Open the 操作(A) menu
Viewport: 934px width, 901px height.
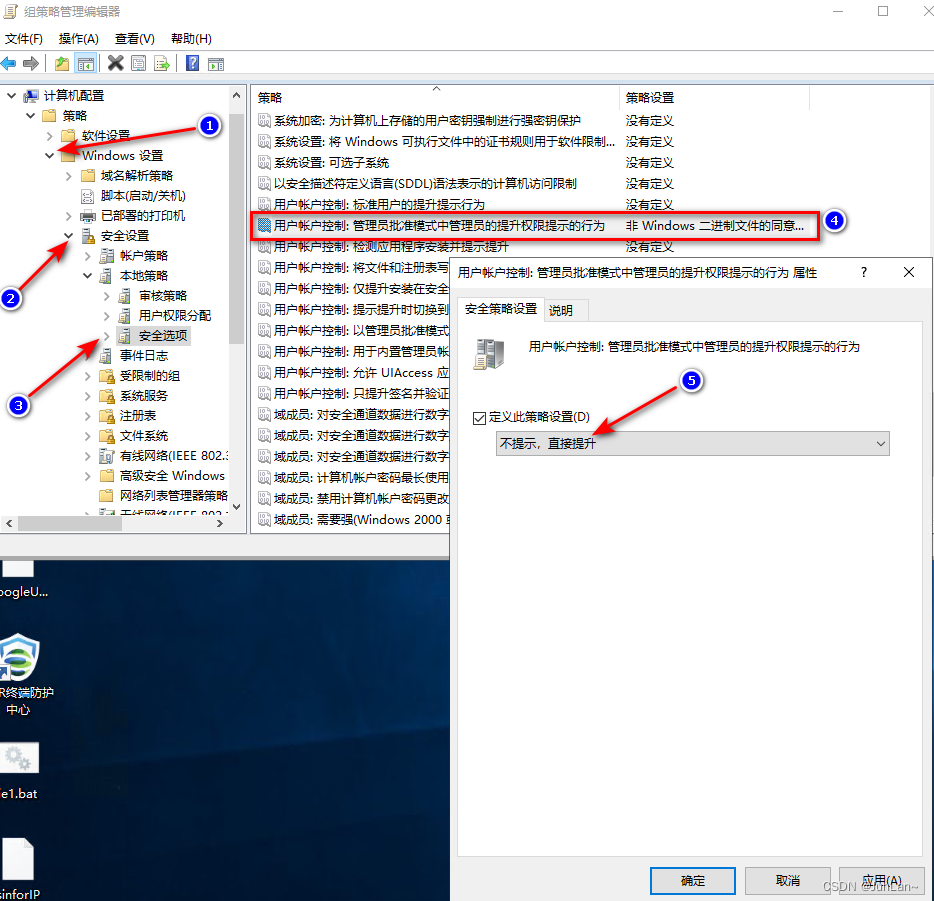pos(79,39)
